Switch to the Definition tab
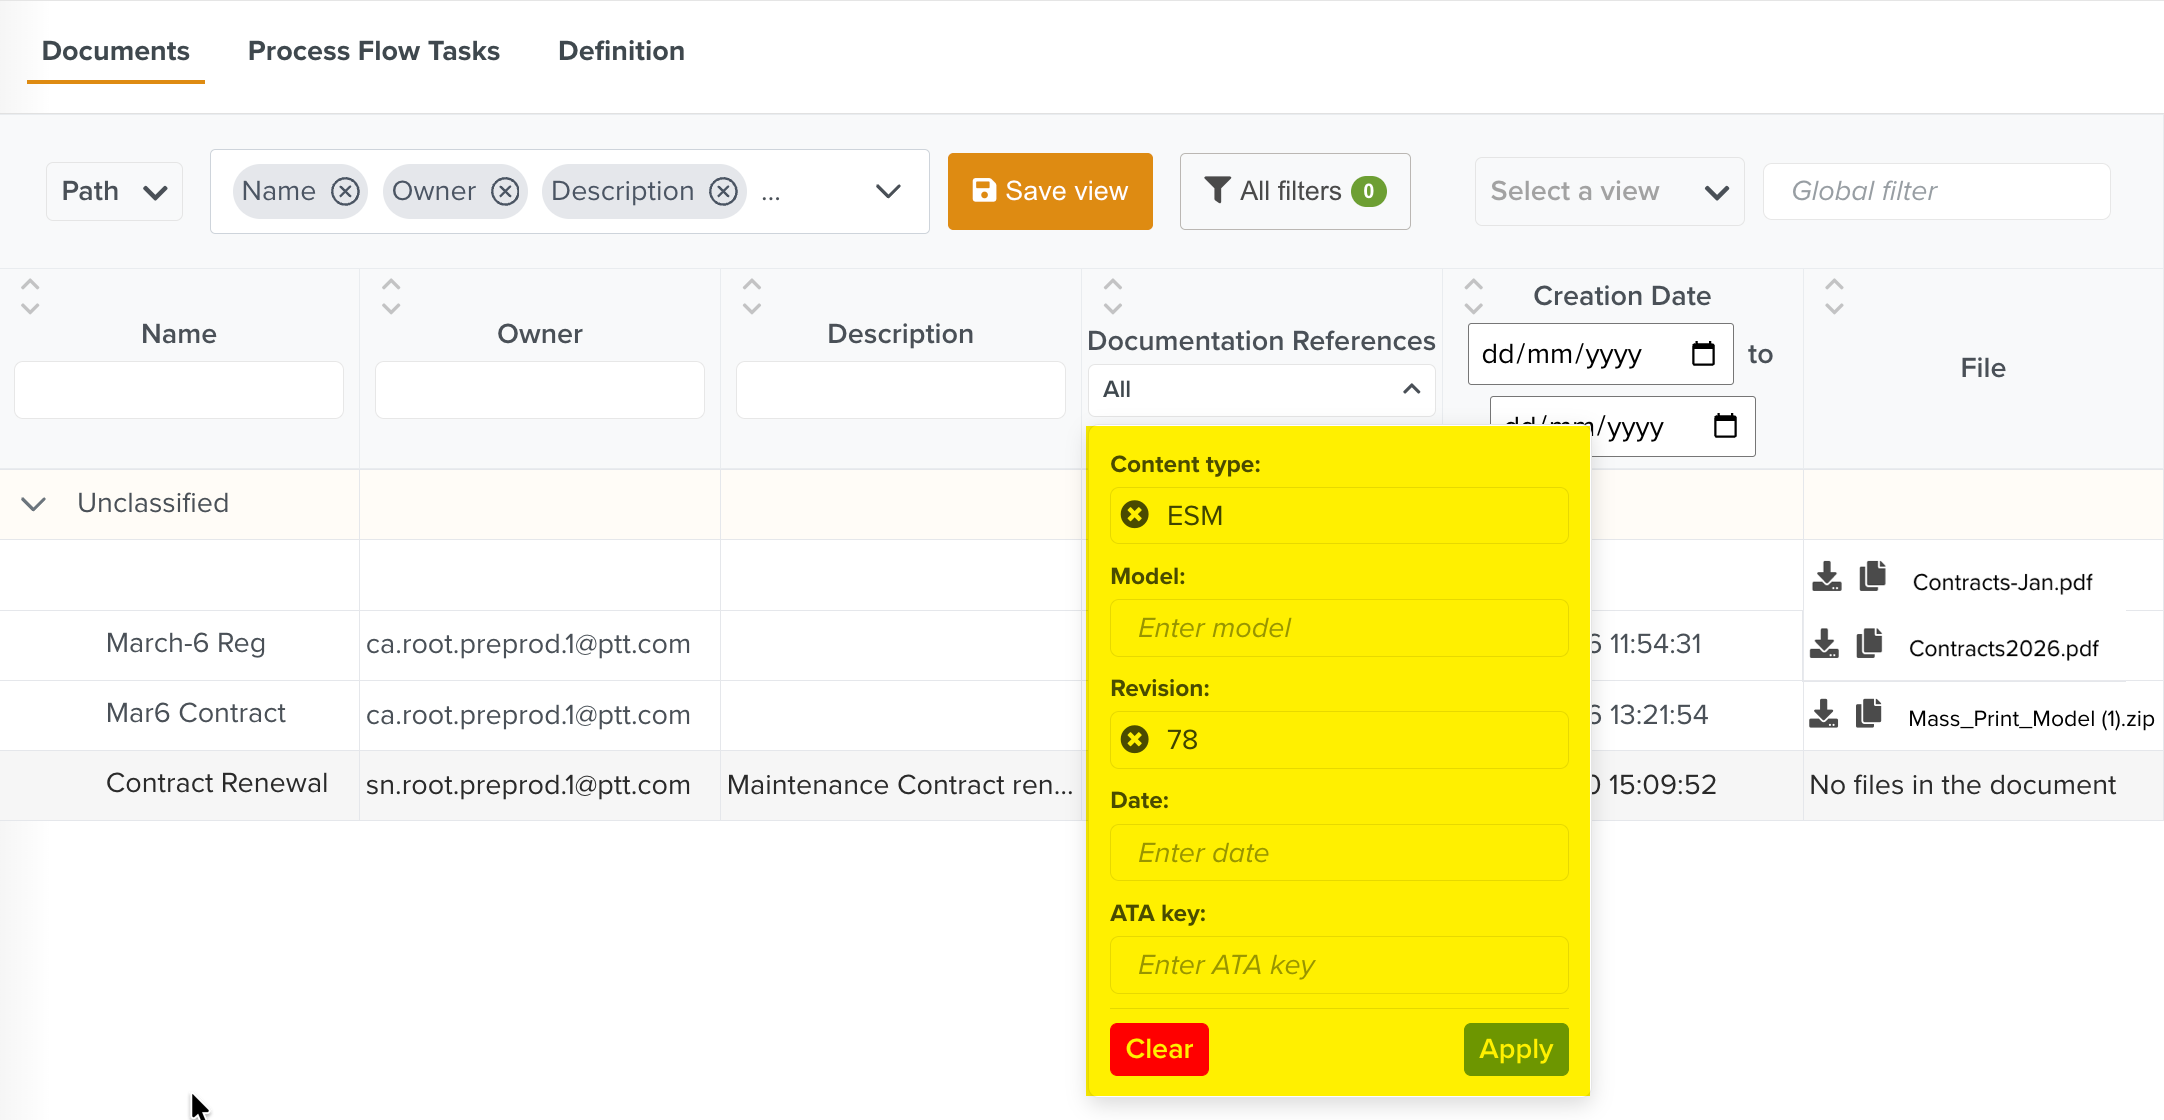This screenshot has height=1120, width=2164. (621, 51)
